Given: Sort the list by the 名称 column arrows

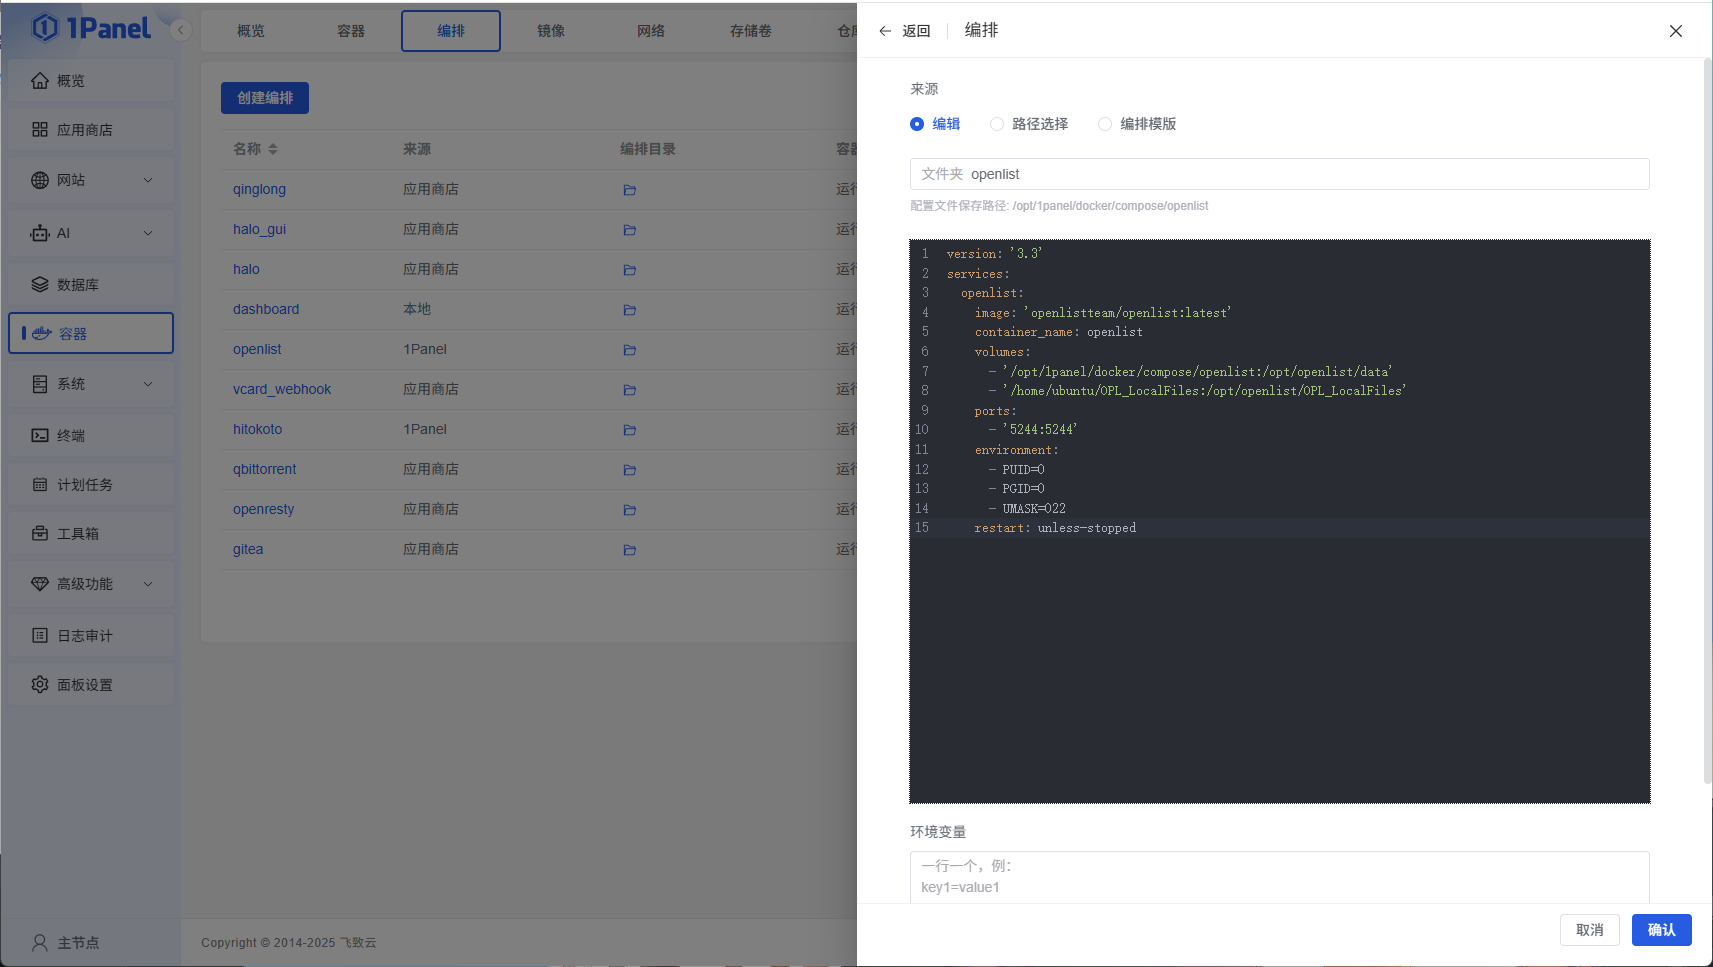Looking at the screenshot, I should tap(273, 149).
